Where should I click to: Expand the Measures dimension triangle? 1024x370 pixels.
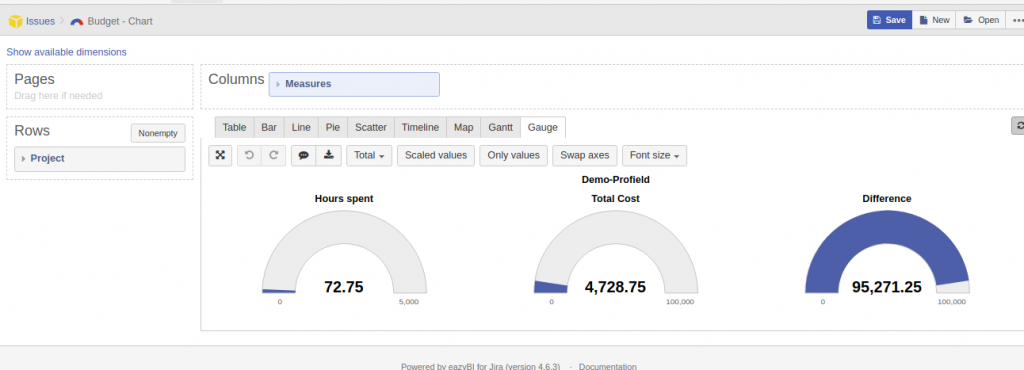278,84
